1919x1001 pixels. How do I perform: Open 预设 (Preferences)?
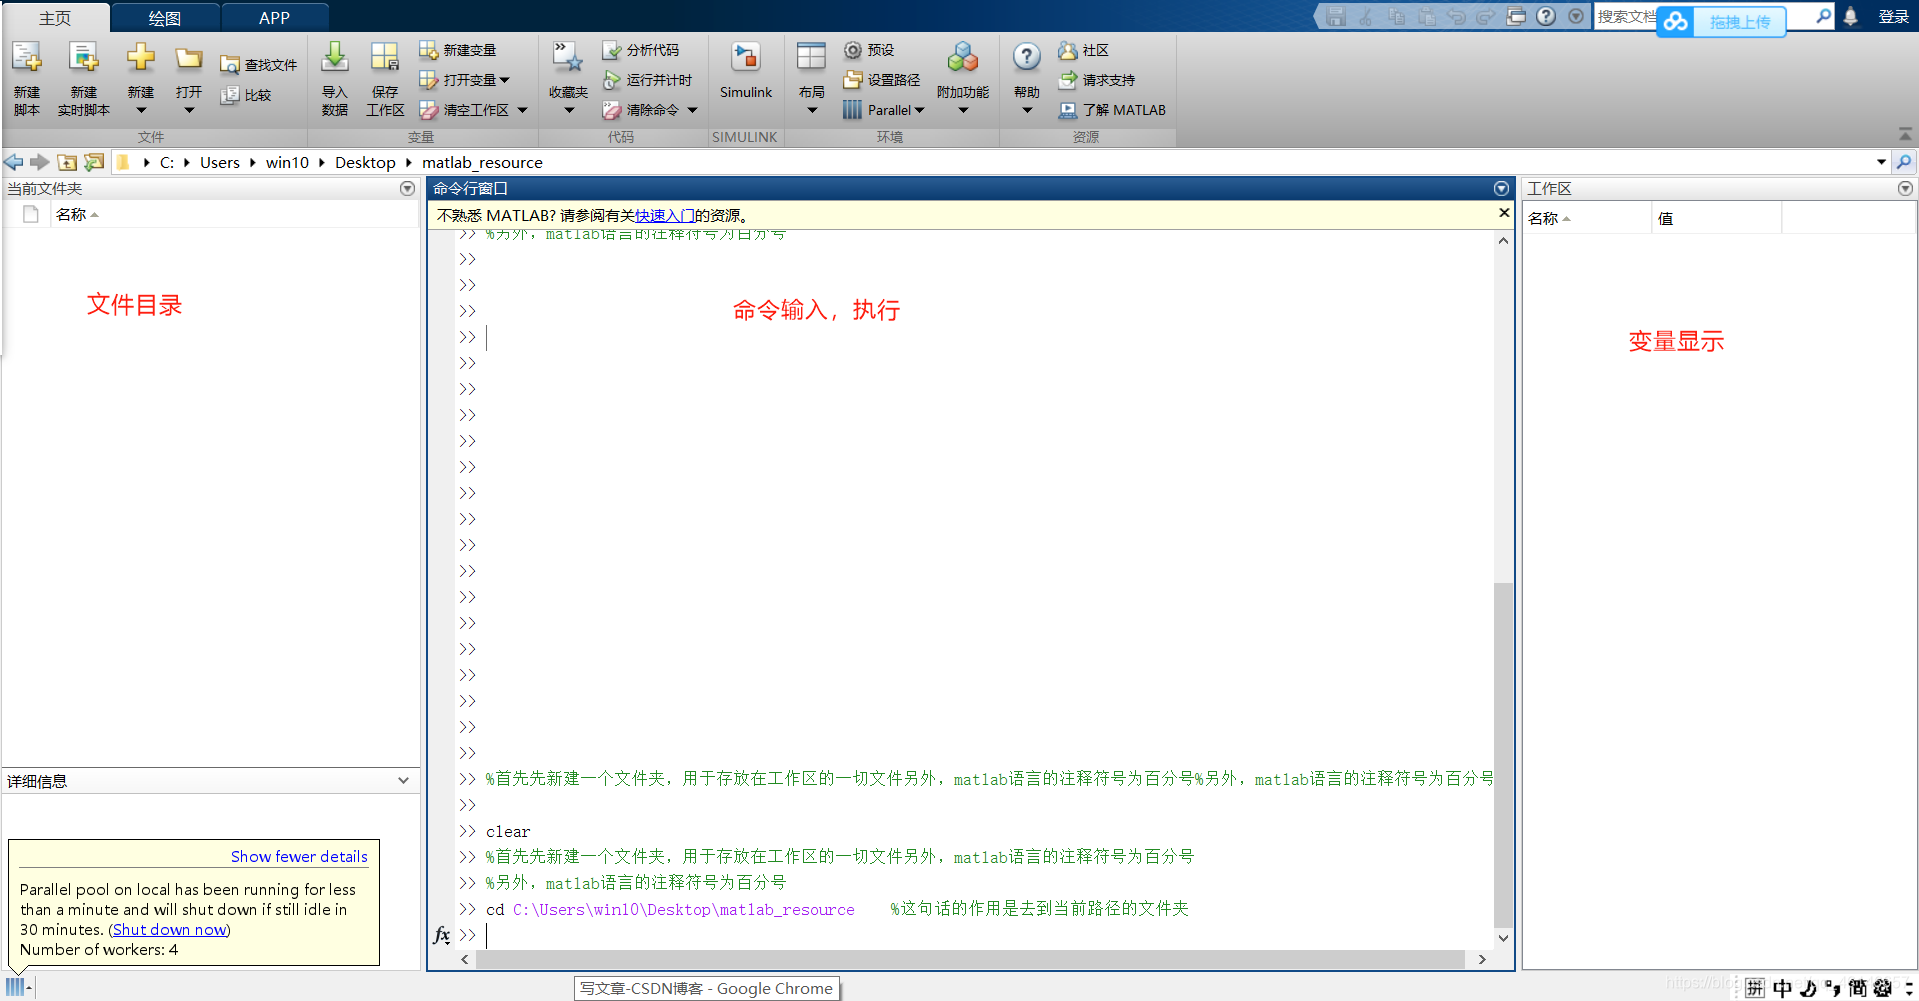coord(868,50)
